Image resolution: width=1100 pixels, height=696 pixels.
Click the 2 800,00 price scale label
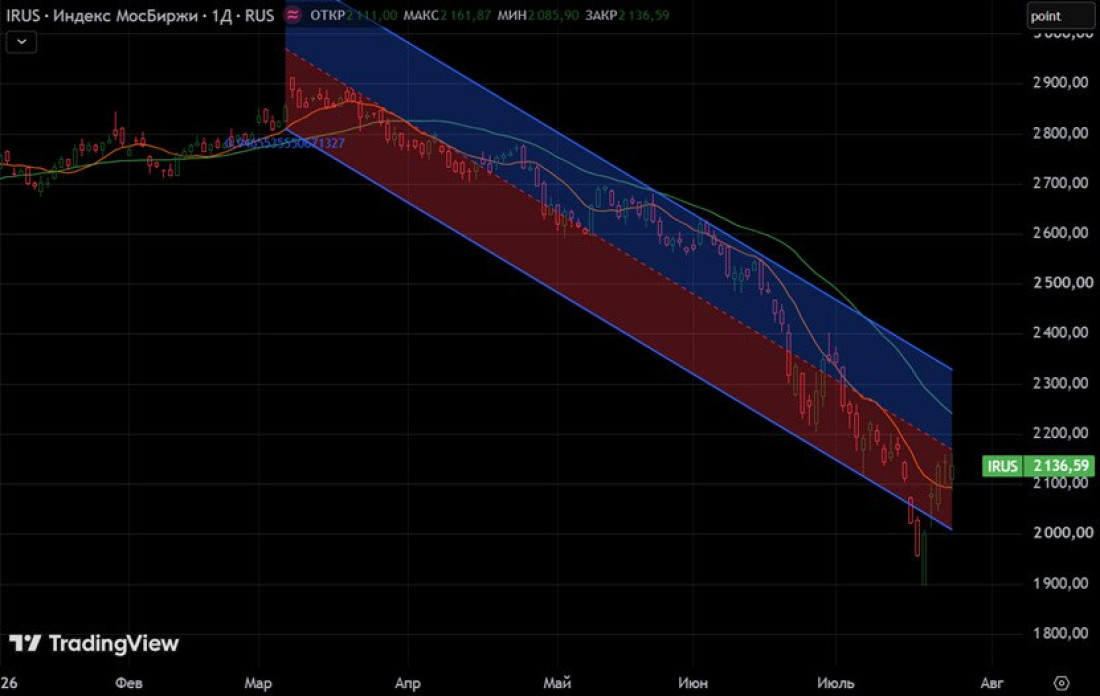(x=1061, y=133)
